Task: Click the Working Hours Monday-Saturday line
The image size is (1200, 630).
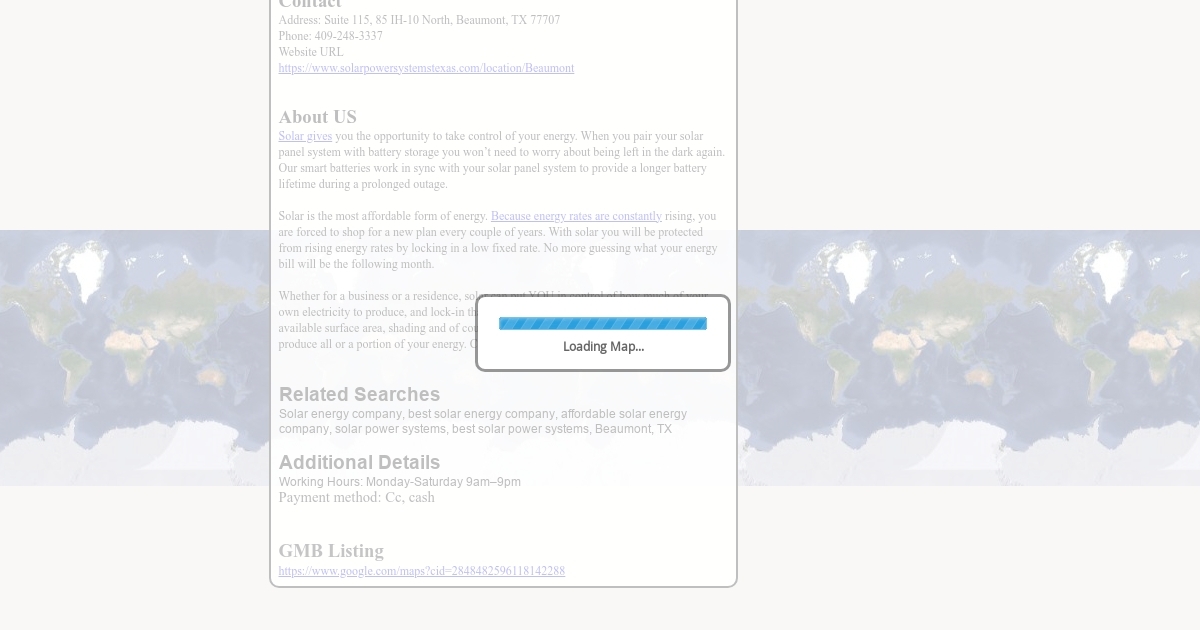Action: [399, 482]
